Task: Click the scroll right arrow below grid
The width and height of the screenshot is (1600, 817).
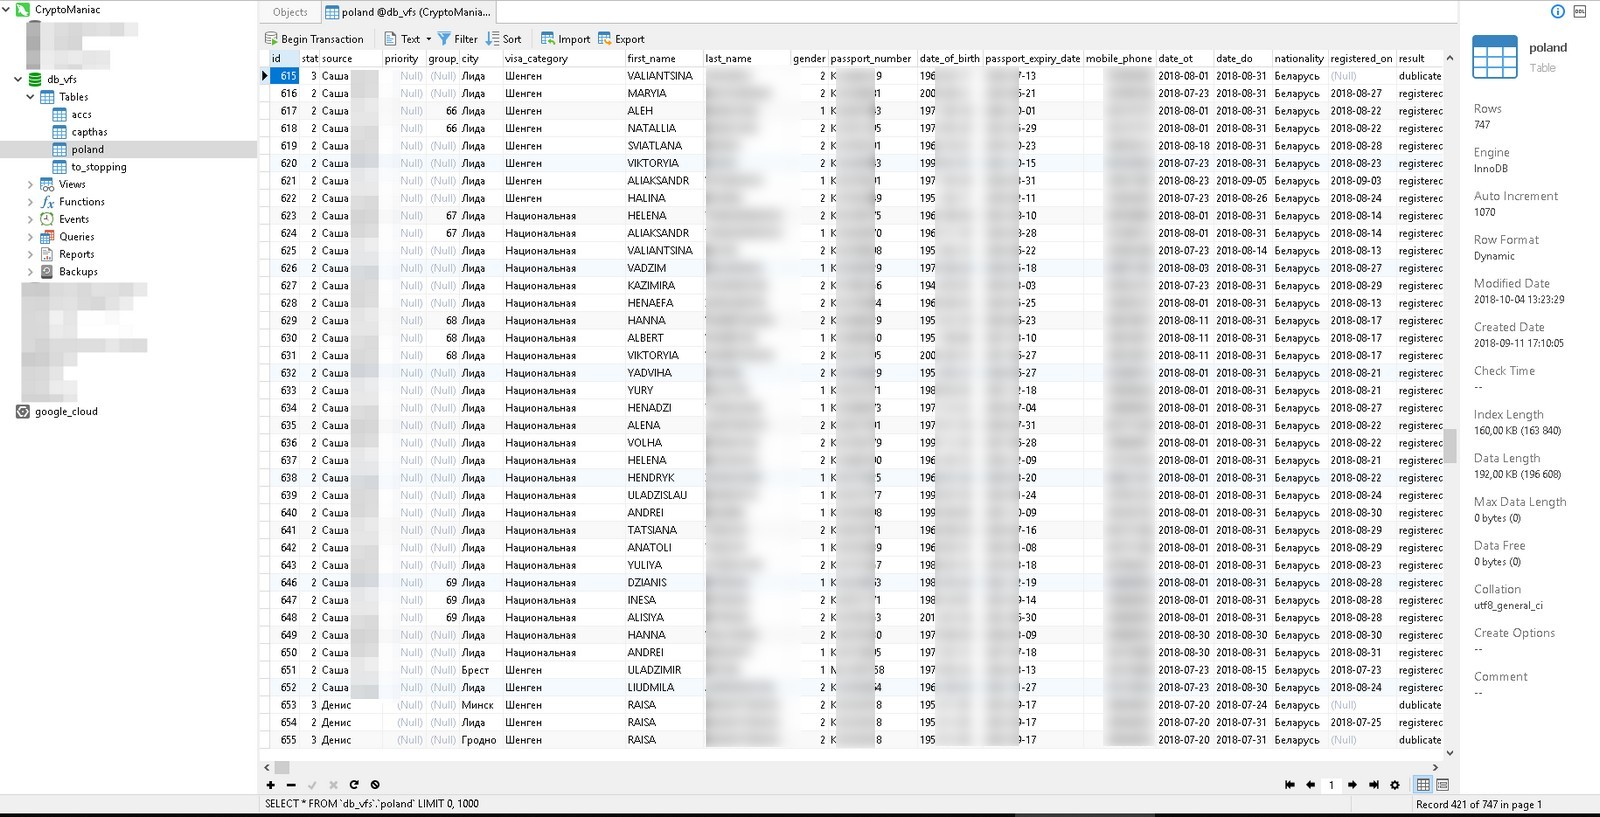Action: click(1437, 767)
